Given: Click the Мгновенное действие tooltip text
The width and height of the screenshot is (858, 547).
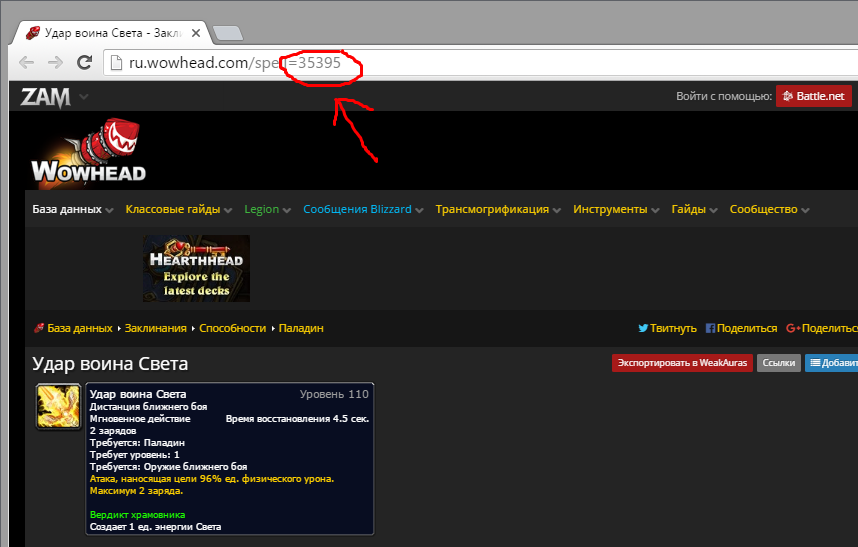Looking at the screenshot, I should point(140,419).
